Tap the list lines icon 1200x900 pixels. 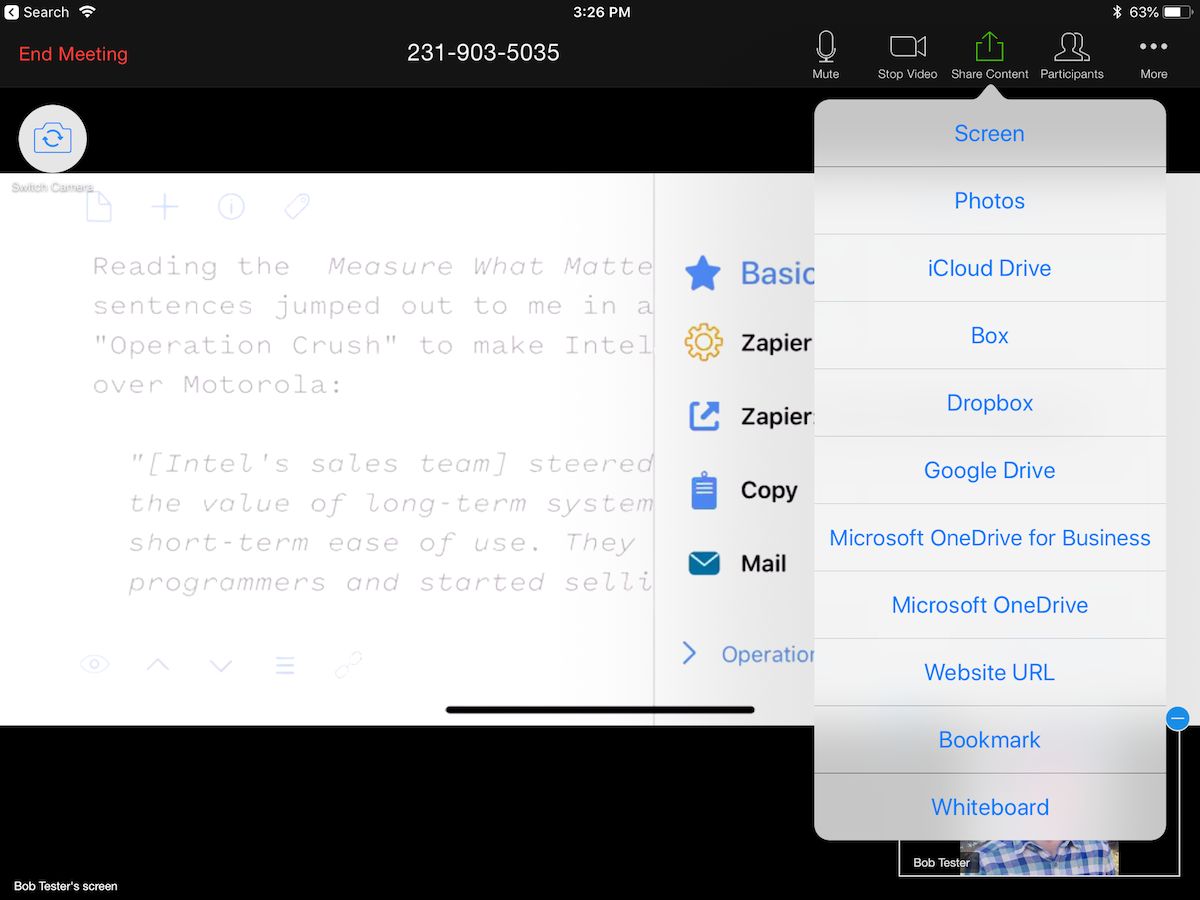pos(285,665)
